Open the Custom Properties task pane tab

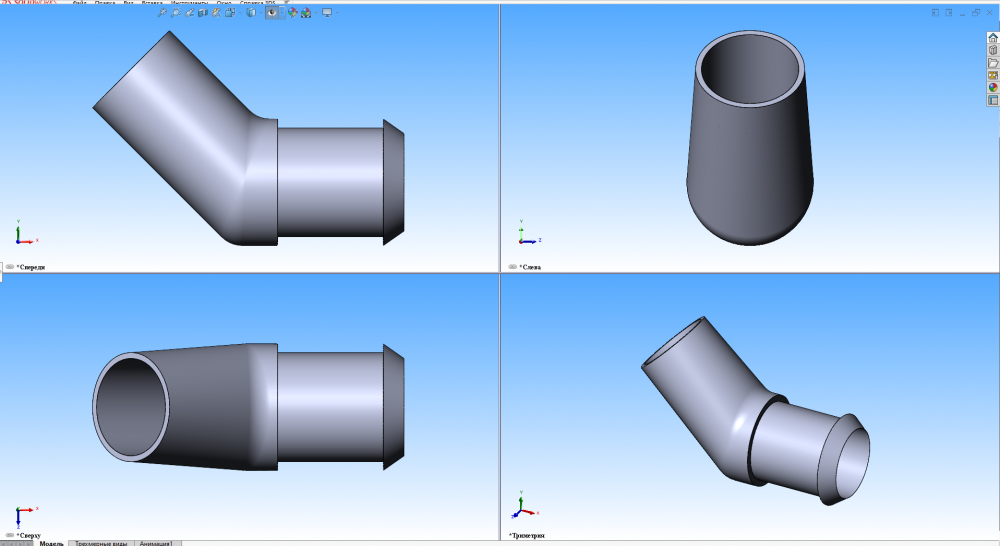[993, 100]
